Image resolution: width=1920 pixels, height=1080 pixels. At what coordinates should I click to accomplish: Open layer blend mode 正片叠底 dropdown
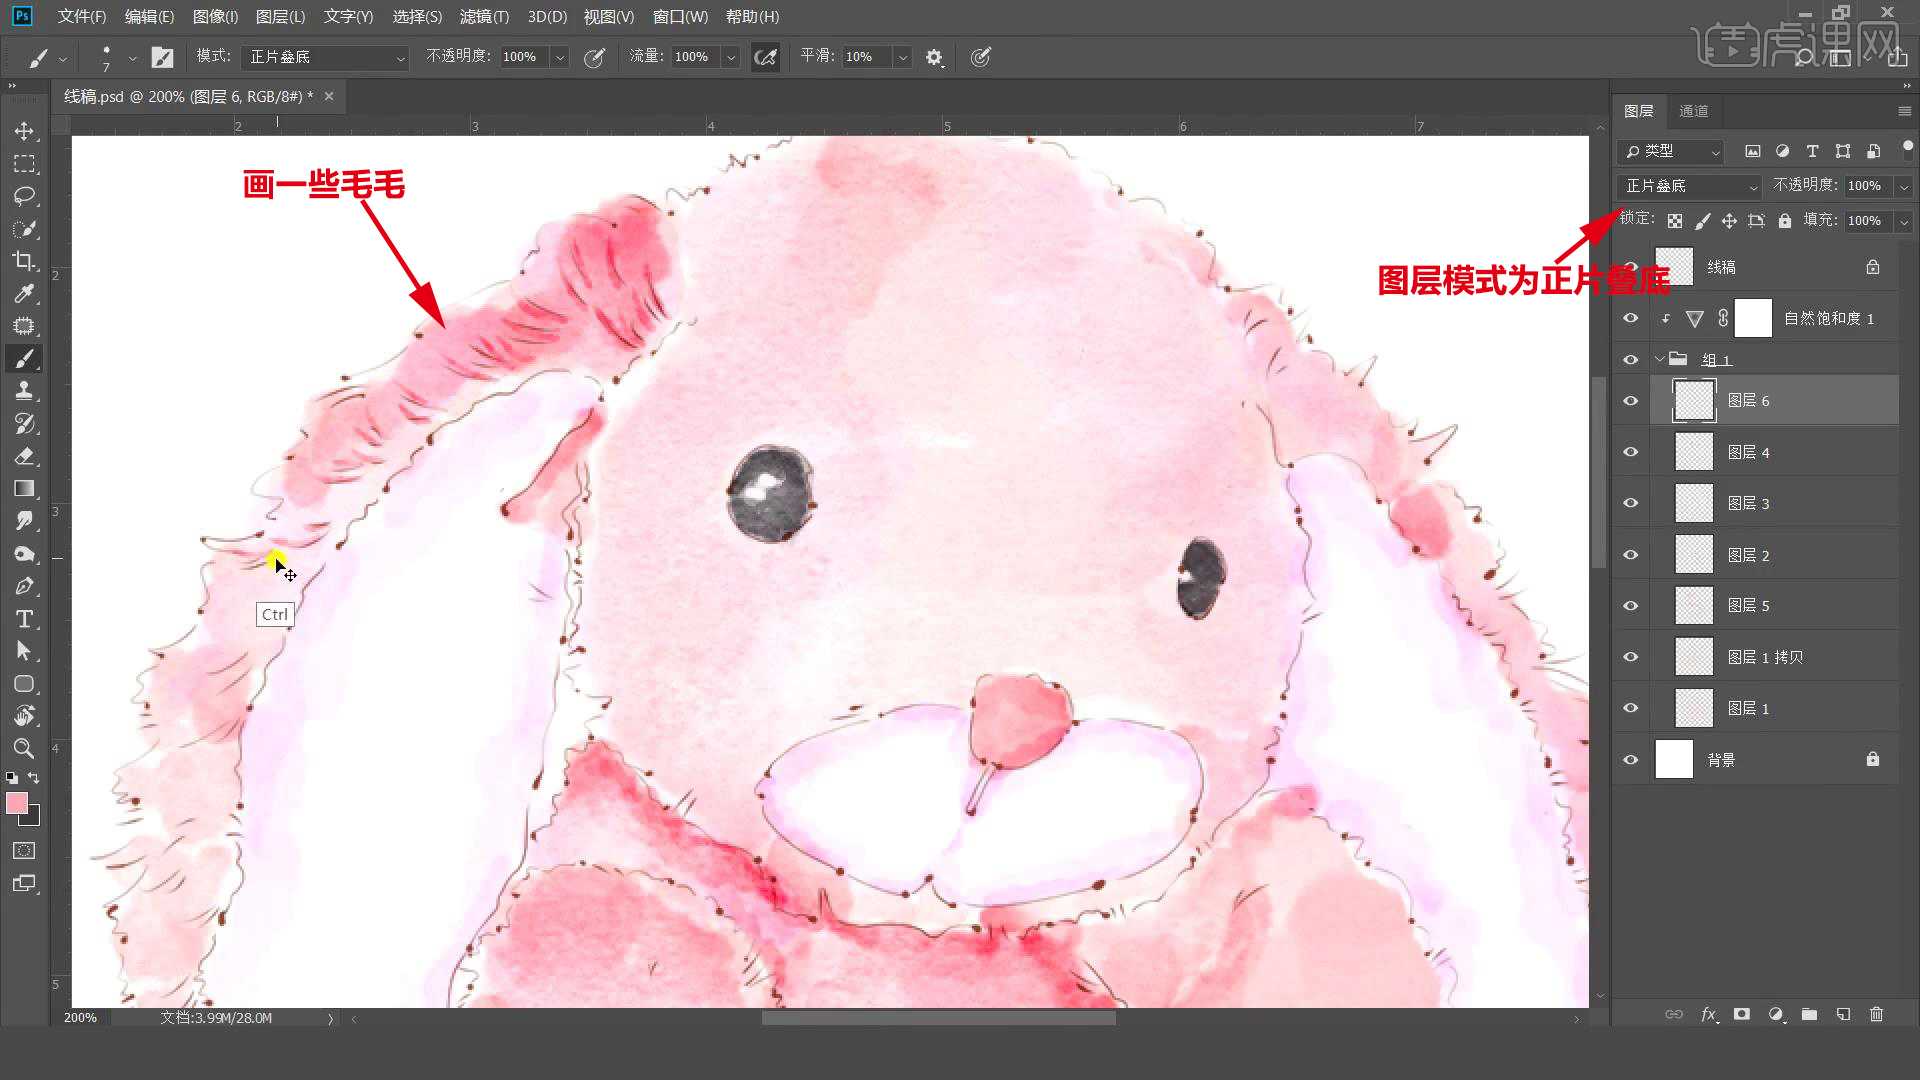coord(1689,186)
